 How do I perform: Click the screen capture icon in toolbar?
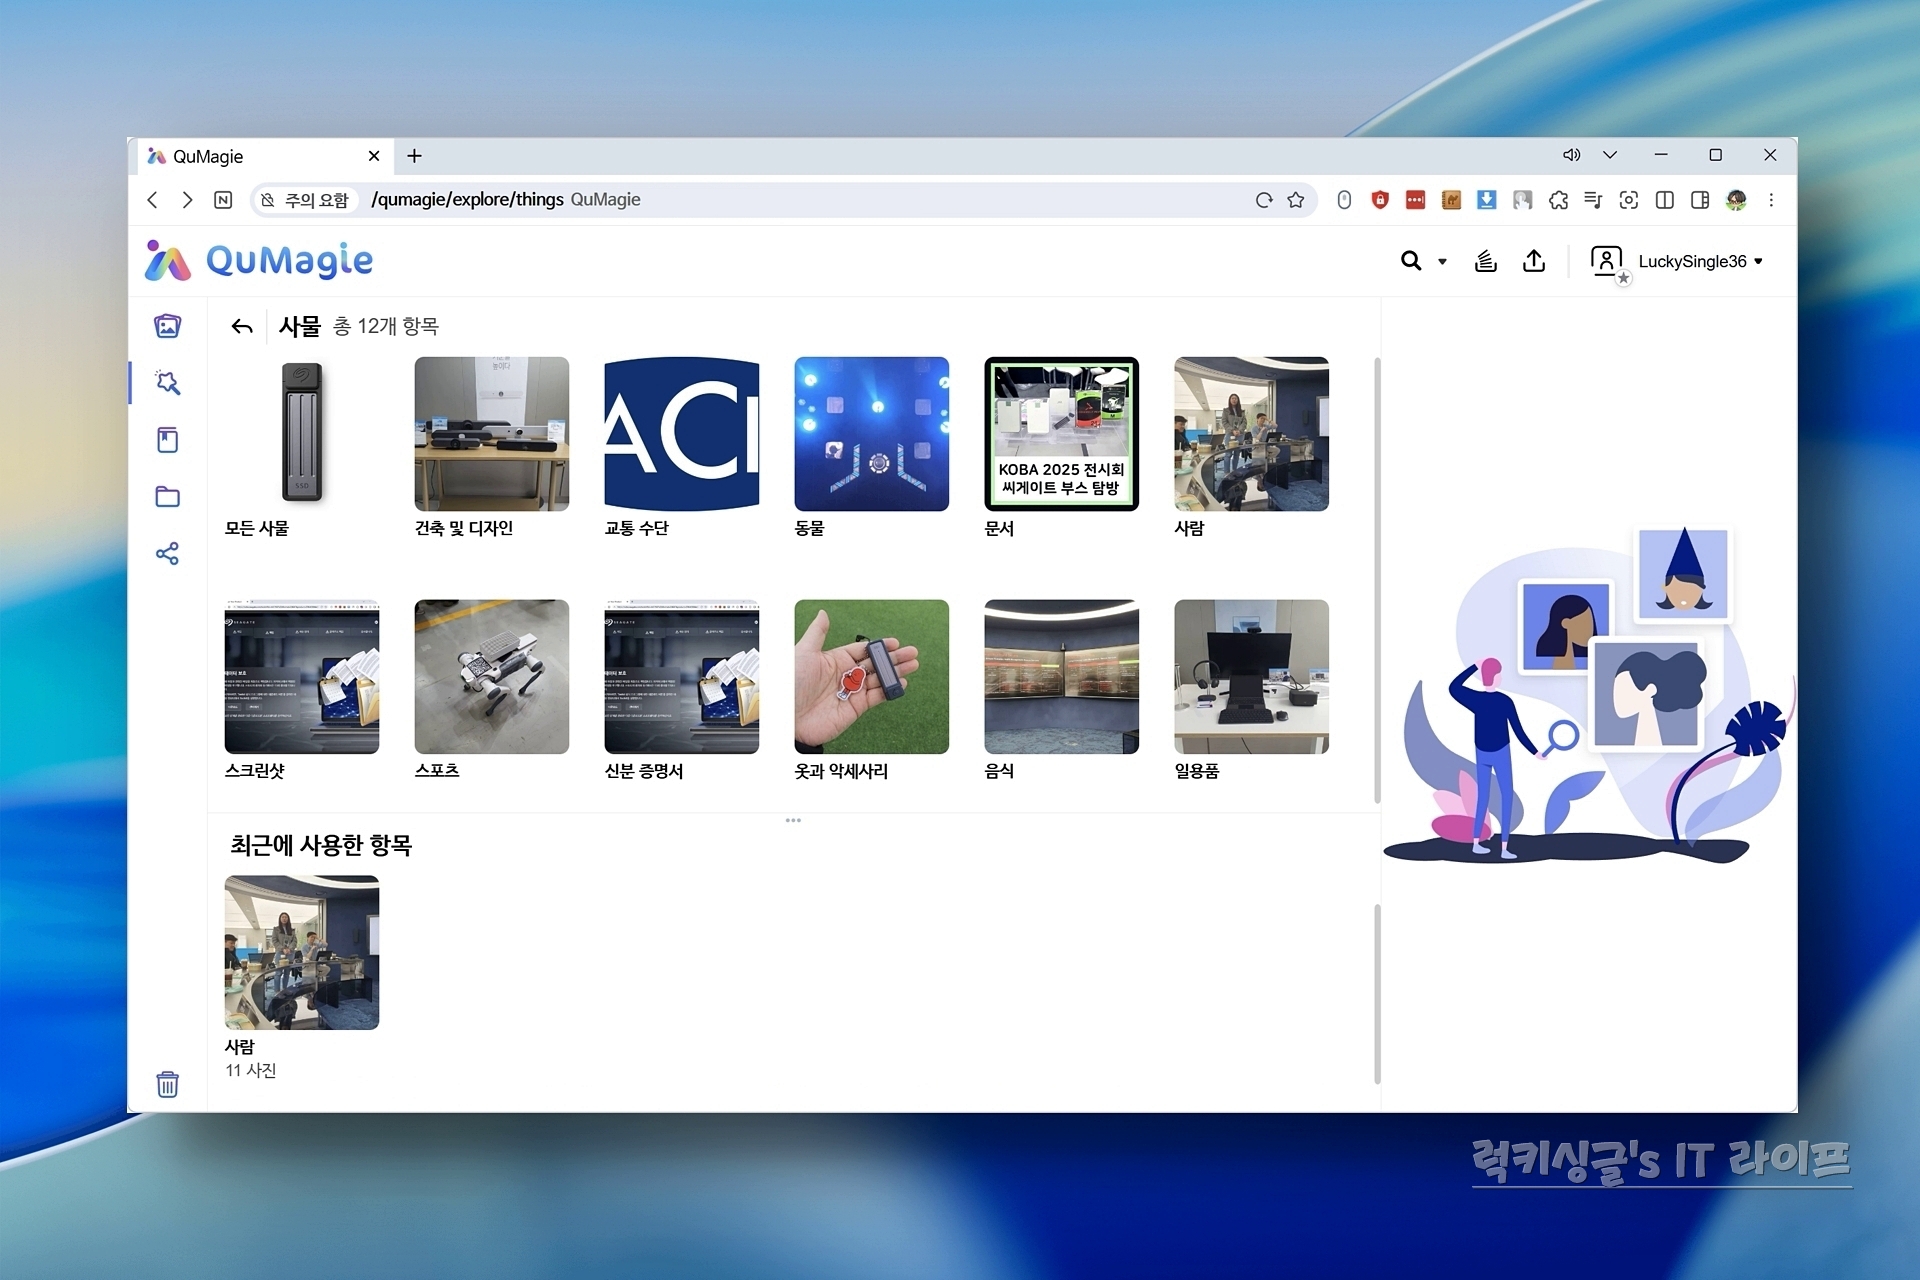1629,200
